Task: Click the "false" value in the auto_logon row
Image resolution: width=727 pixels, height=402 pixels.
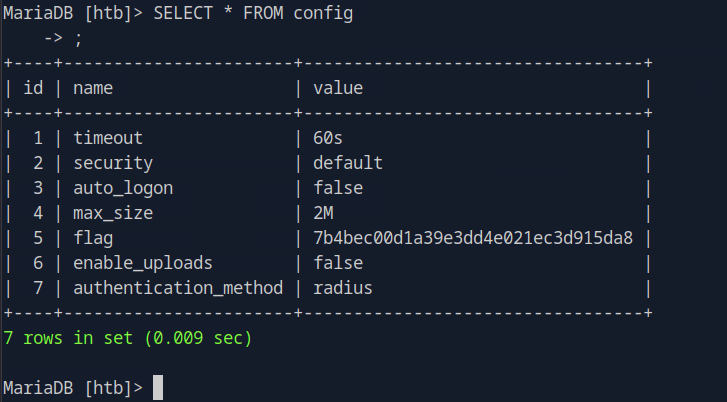Action: coord(338,188)
